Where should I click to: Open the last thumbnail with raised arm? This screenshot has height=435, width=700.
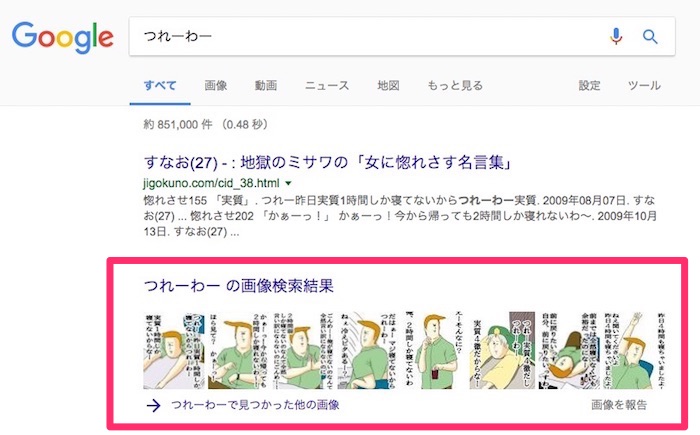point(635,350)
